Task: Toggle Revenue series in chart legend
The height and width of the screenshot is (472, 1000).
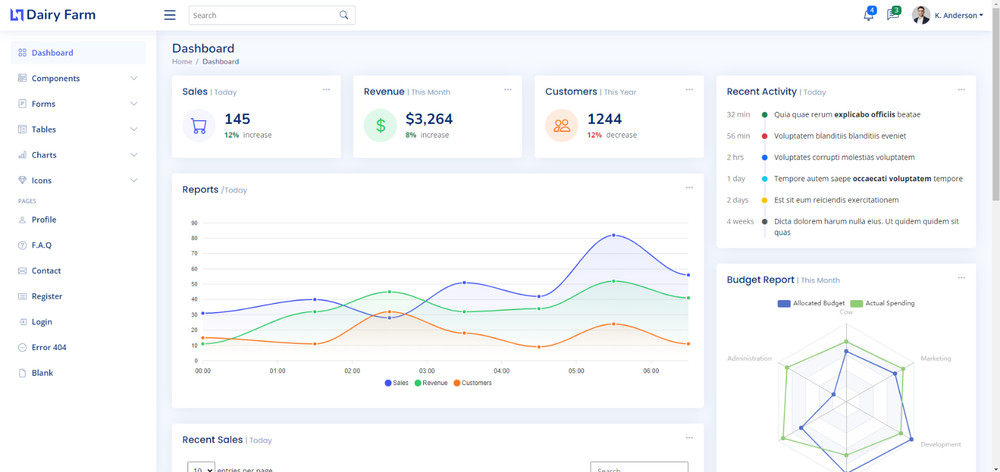Action: [x=431, y=383]
